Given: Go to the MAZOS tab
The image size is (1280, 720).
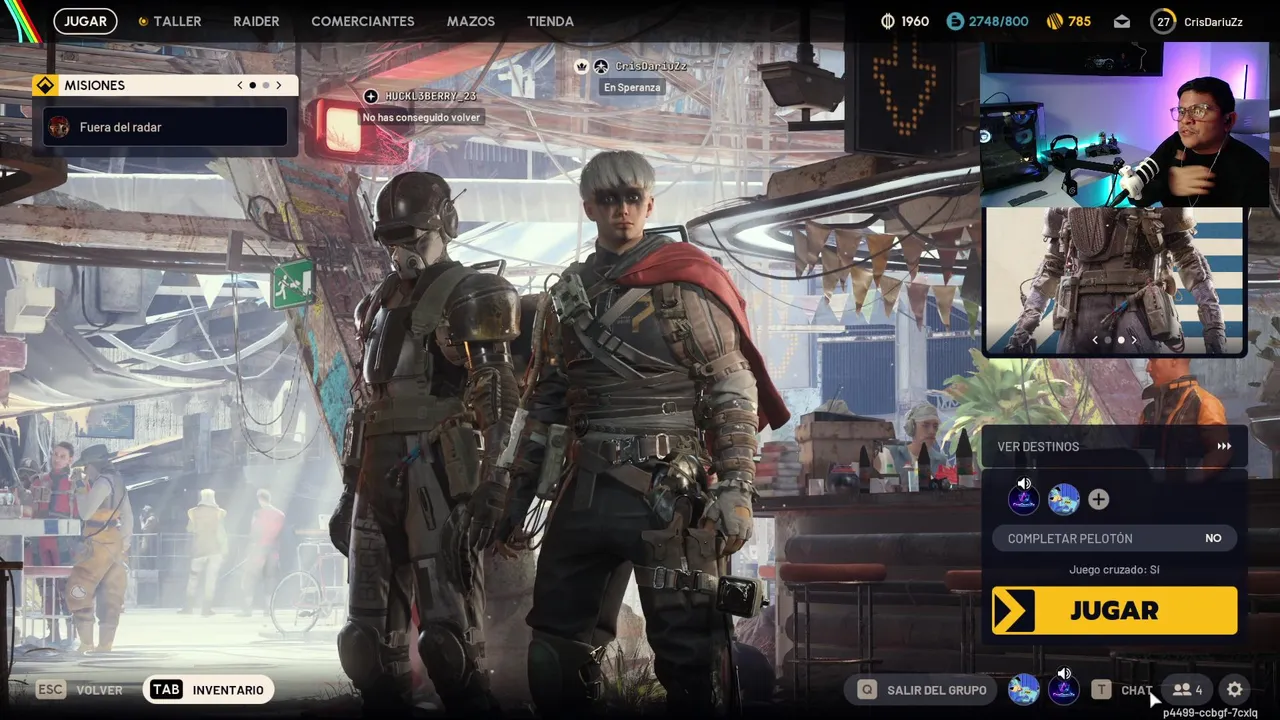Looking at the screenshot, I should click(471, 21).
